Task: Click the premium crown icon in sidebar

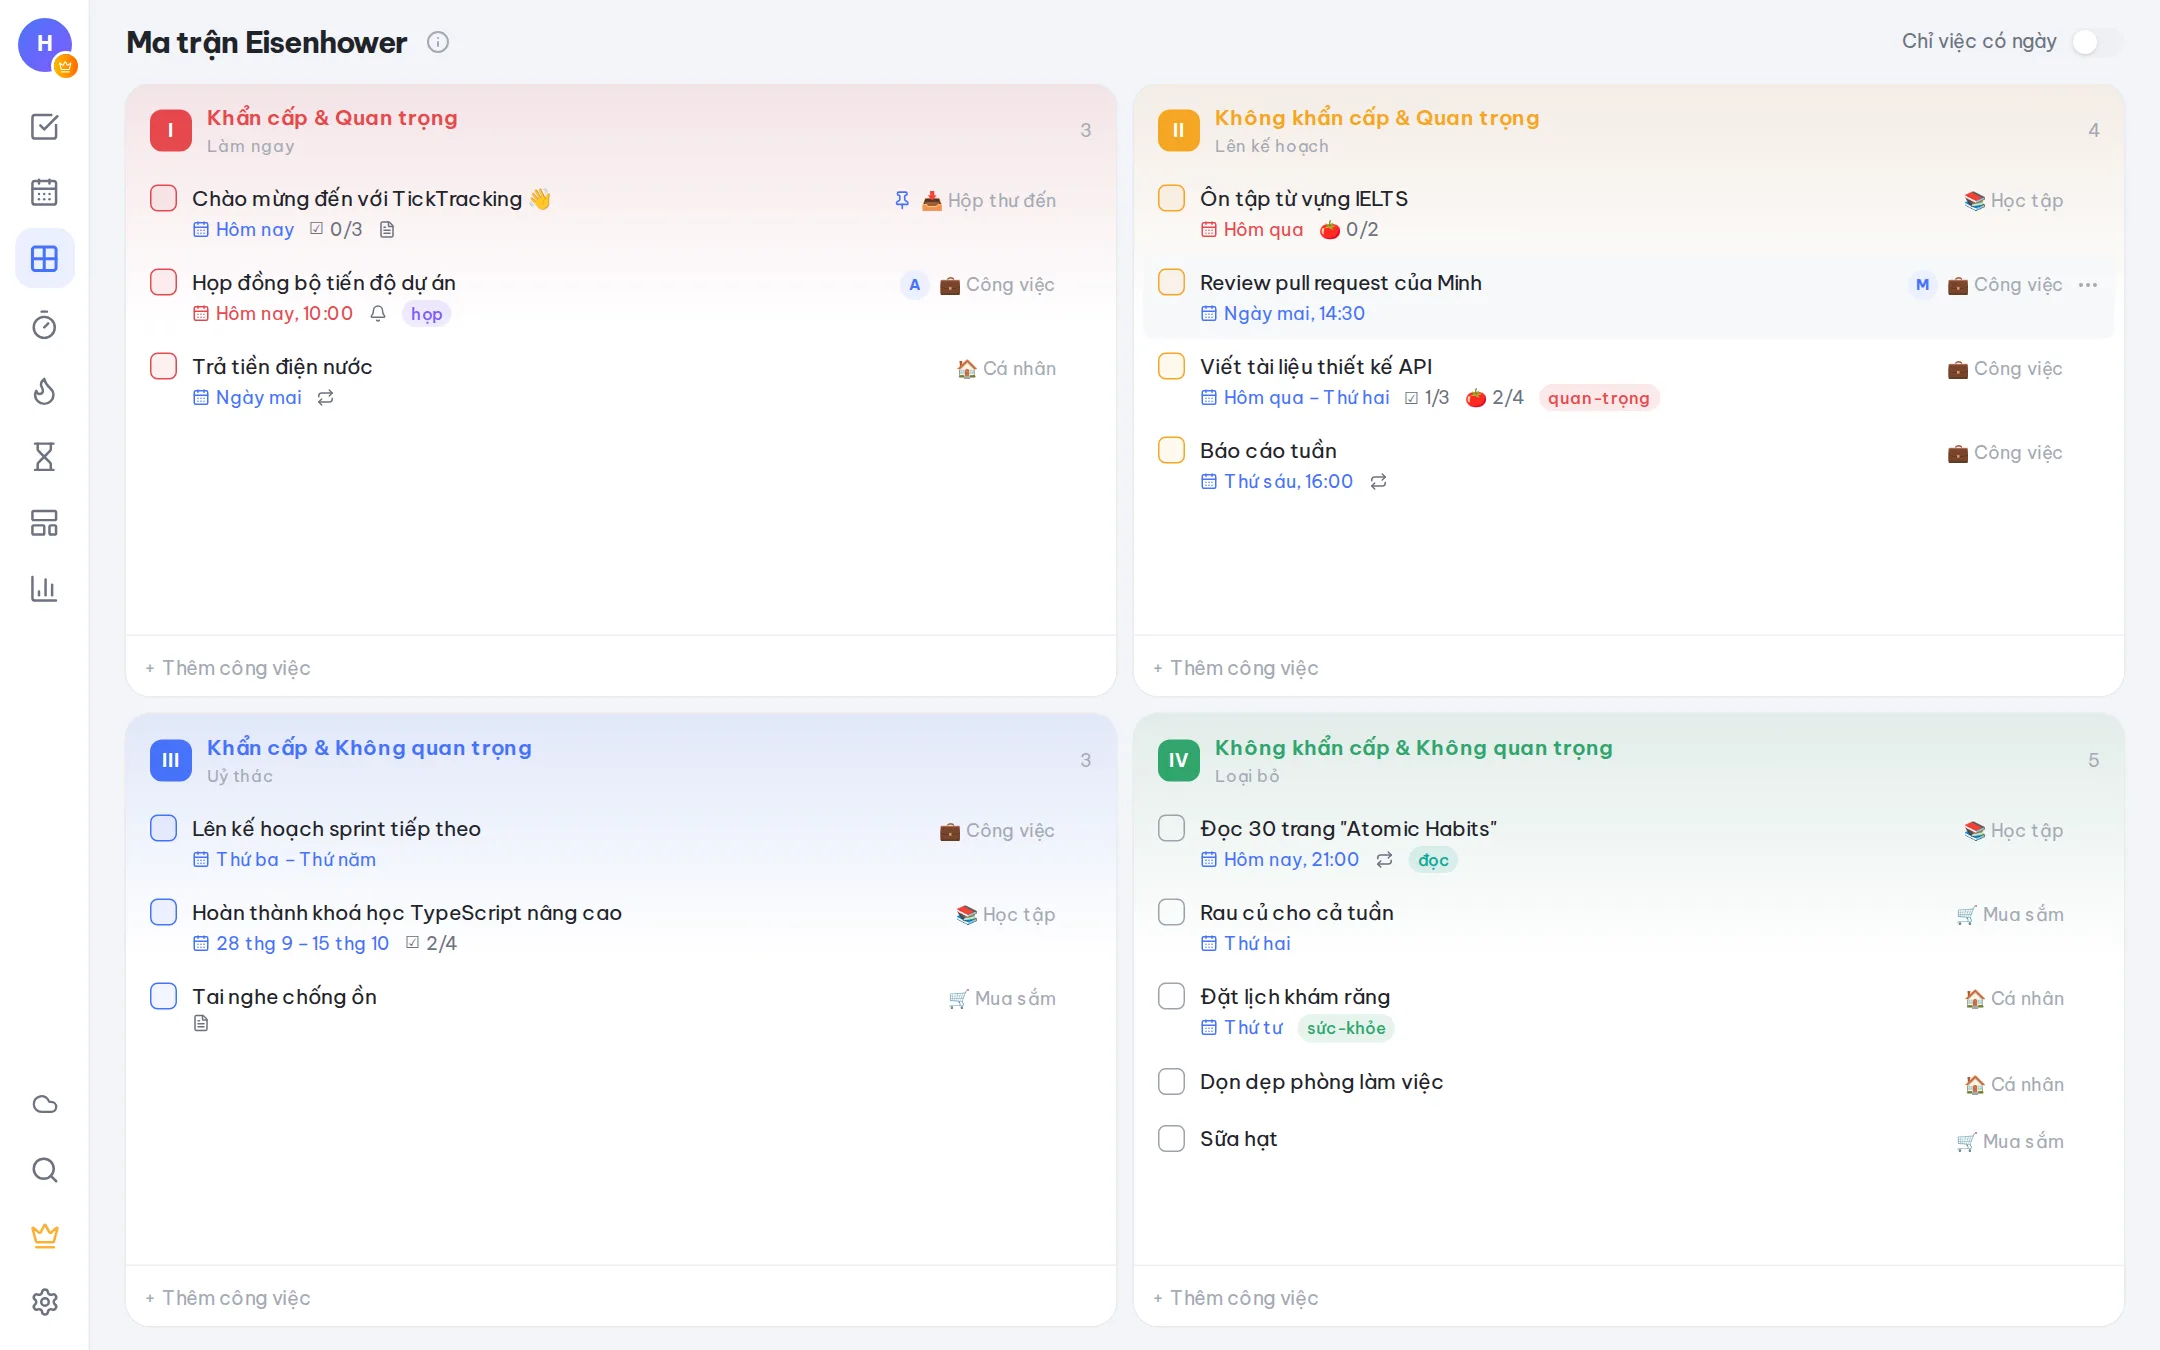Action: click(x=44, y=1236)
